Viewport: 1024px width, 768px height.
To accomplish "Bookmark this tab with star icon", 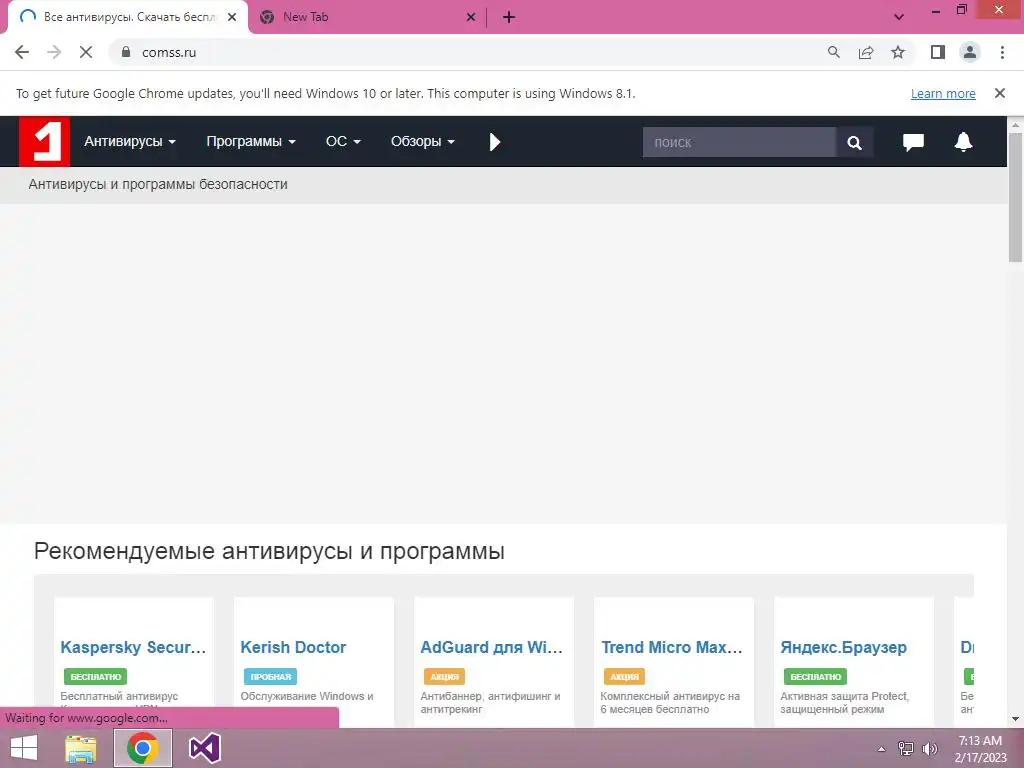I will click(x=898, y=52).
